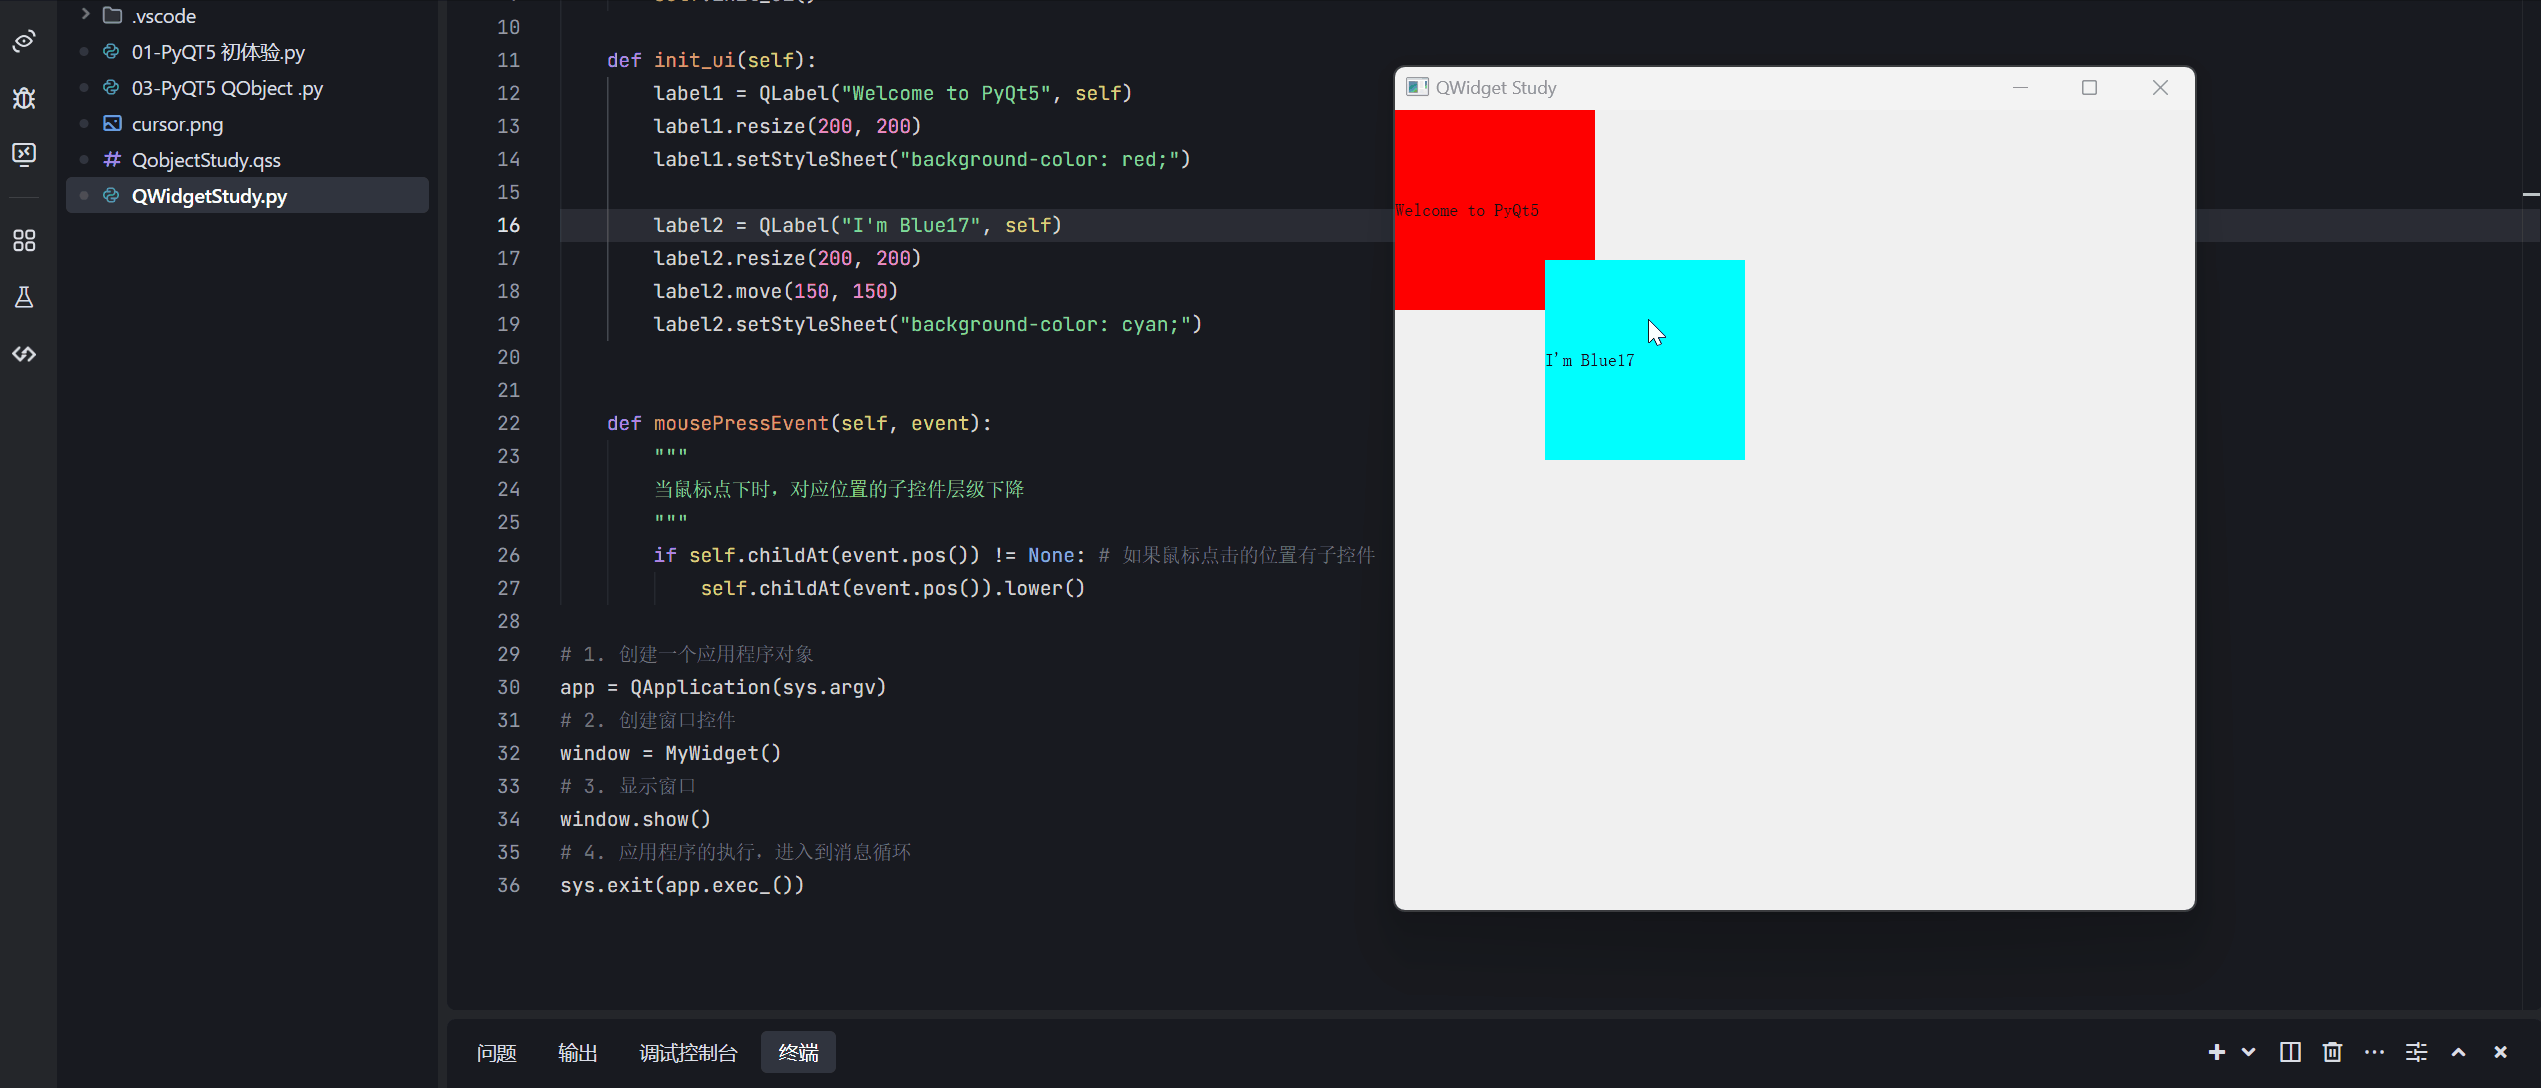
Task: Expand the .vscode folder
Action: 84,15
